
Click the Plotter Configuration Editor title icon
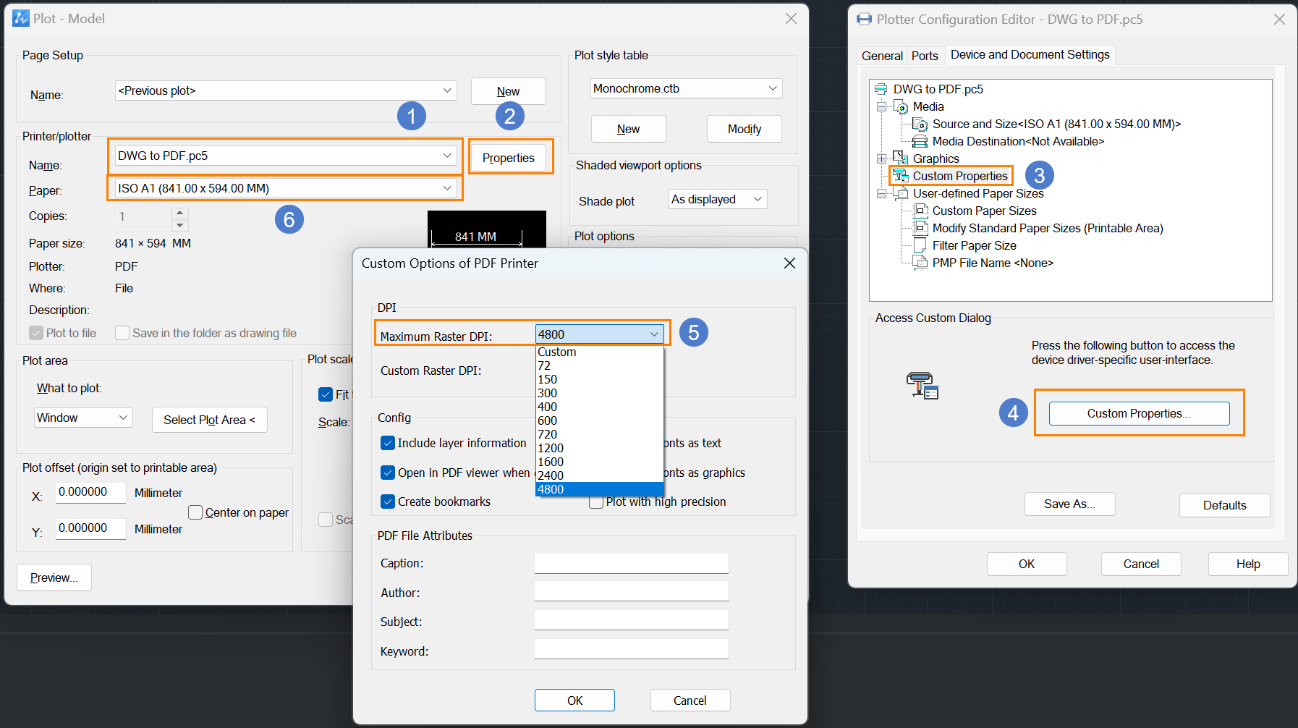864,19
